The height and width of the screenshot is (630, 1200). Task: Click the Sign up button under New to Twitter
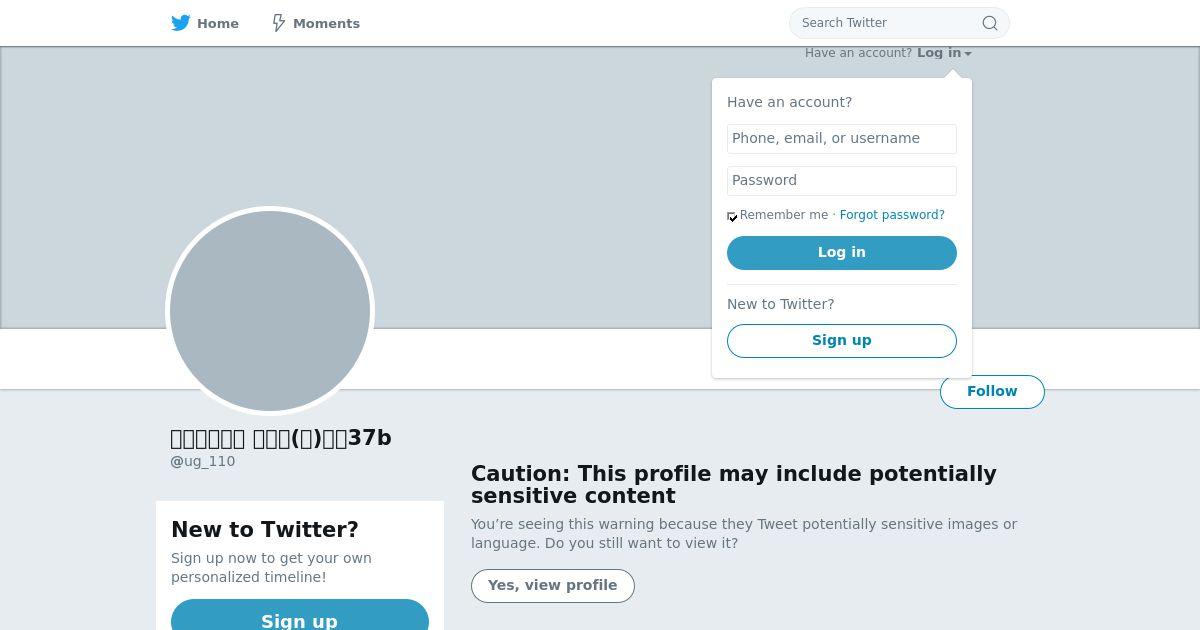click(x=300, y=615)
